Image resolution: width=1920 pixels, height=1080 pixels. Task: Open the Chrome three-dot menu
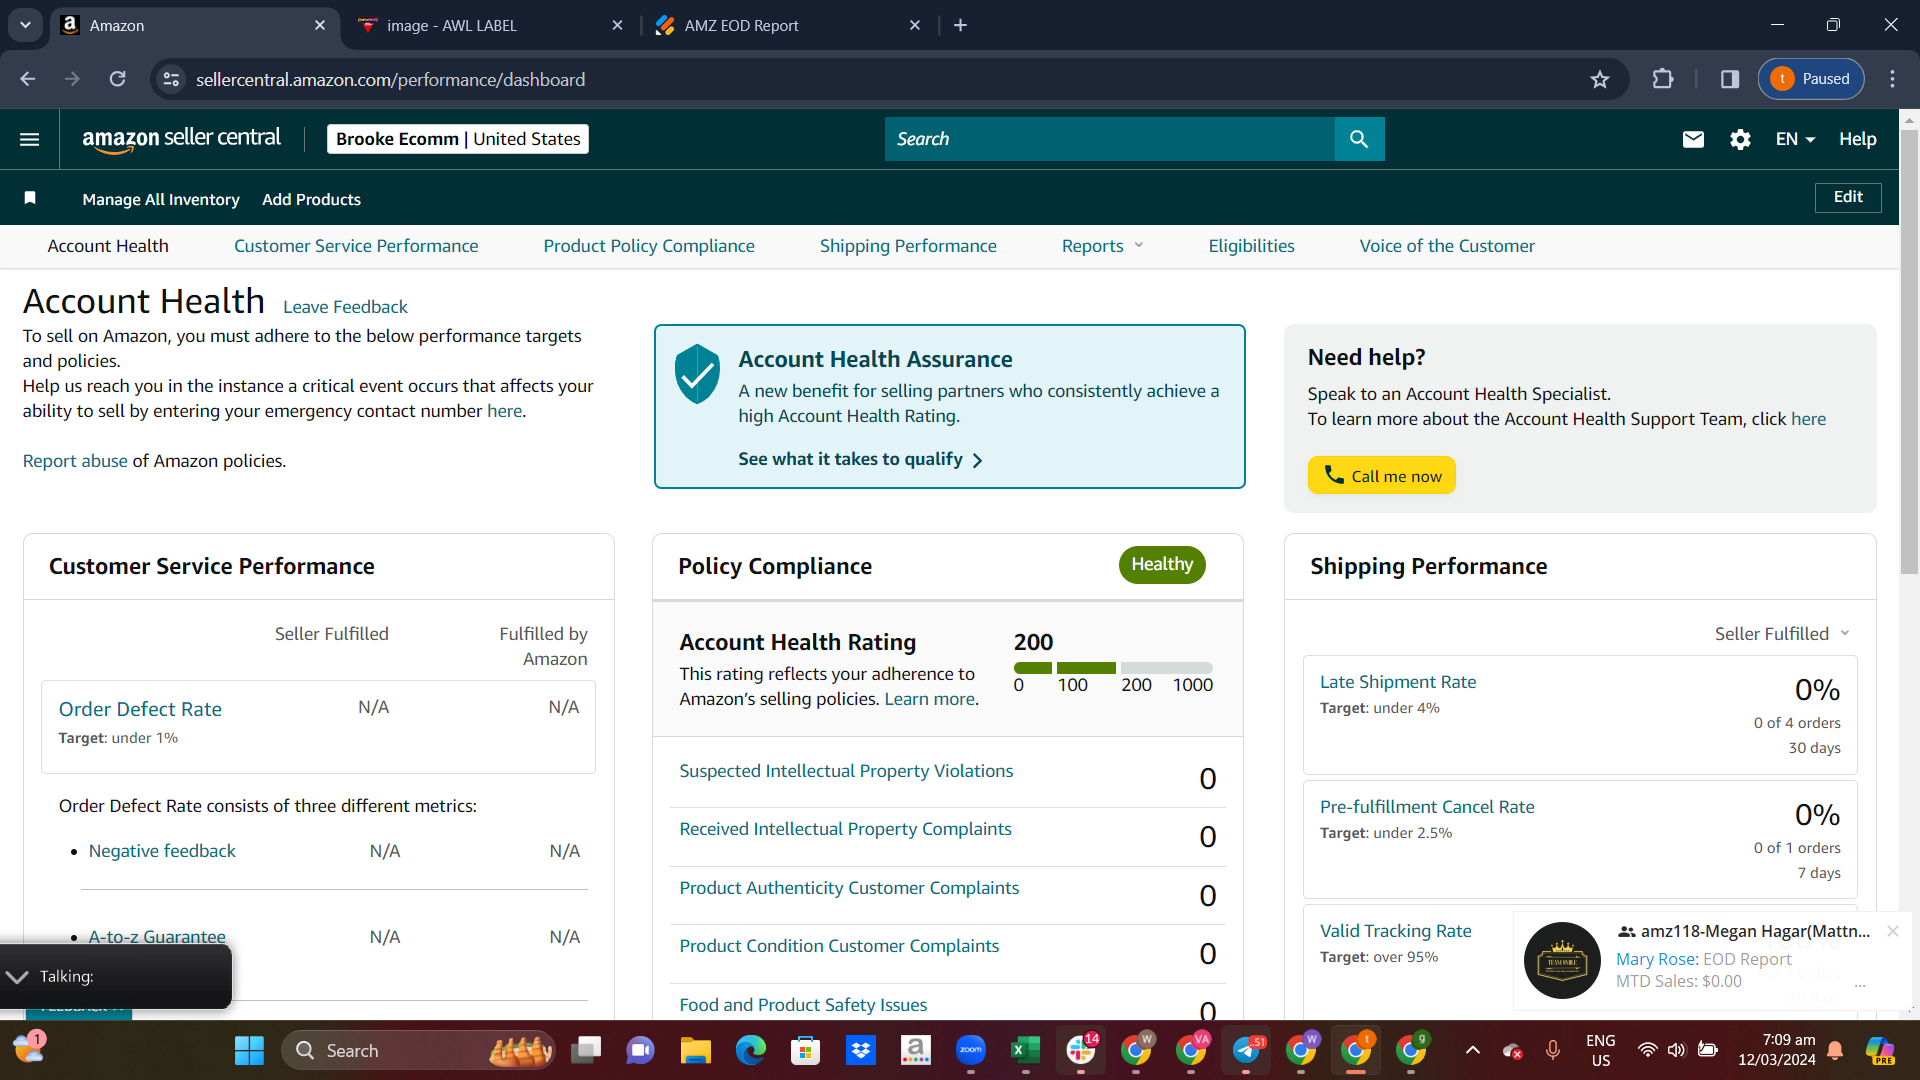(x=1892, y=79)
